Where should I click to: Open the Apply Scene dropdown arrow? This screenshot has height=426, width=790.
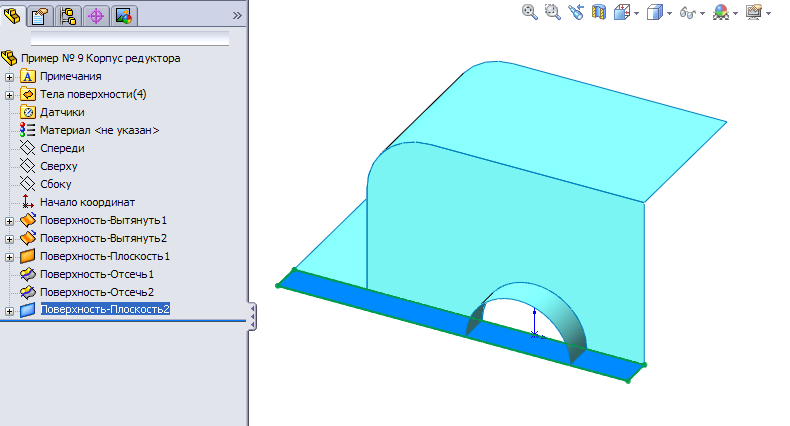click(768, 14)
